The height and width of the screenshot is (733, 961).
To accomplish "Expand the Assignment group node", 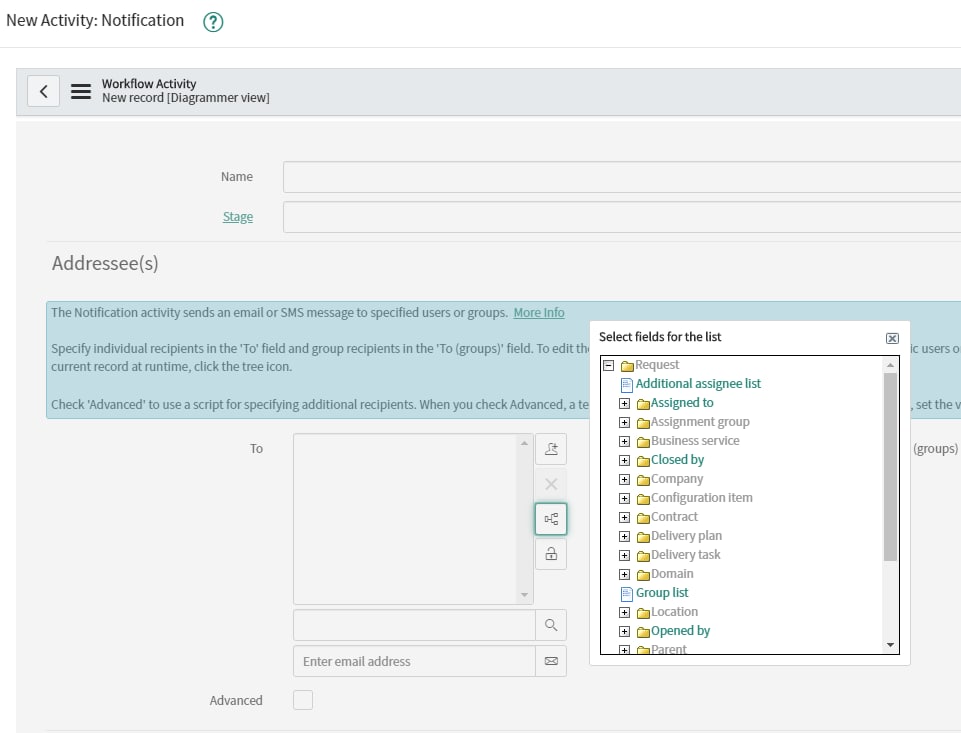I will coord(625,422).
